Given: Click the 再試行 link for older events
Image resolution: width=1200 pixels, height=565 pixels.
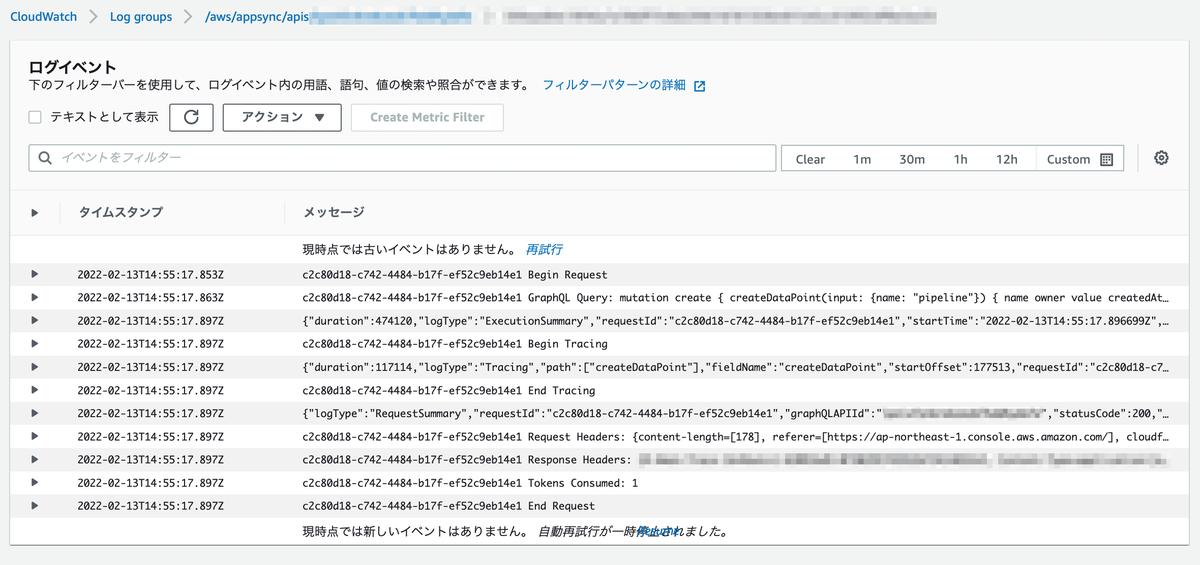Looking at the screenshot, I should [545, 249].
